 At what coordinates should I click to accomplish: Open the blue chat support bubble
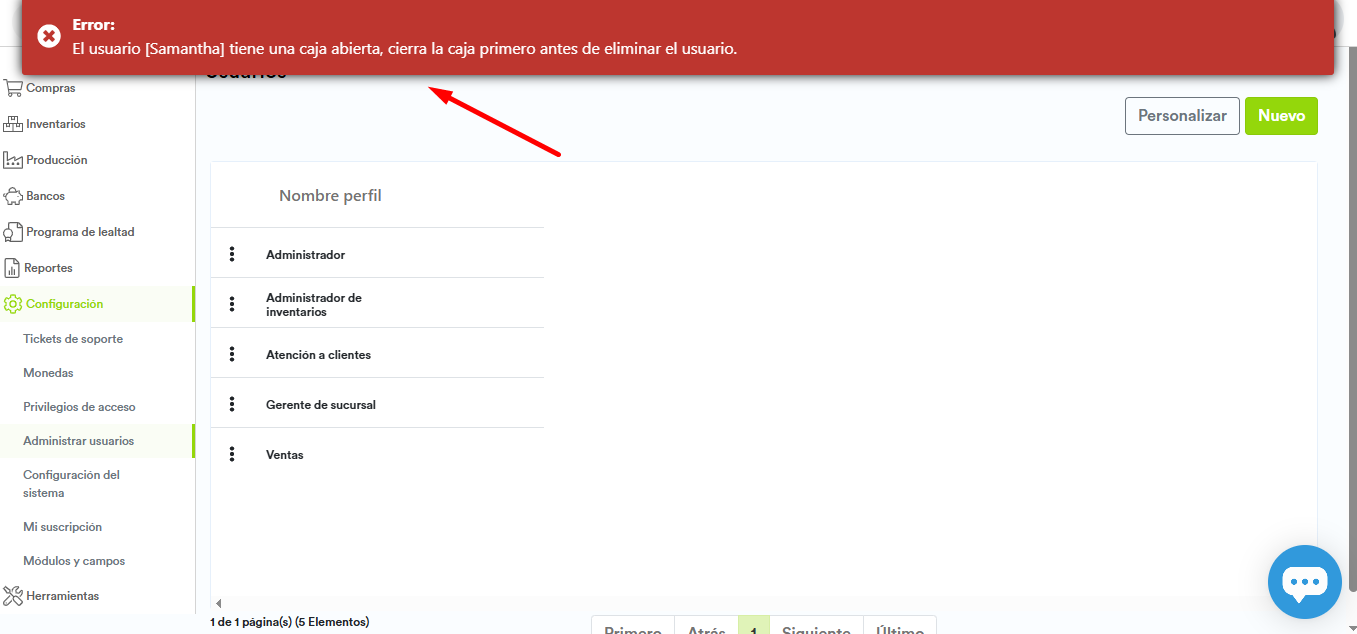[x=1304, y=582]
